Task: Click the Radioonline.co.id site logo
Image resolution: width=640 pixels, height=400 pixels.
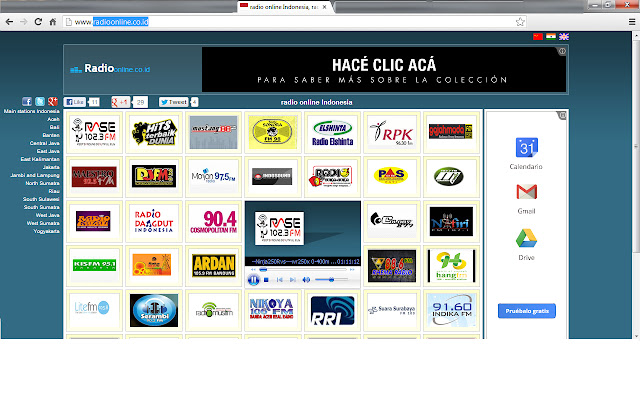Action: tap(110, 69)
